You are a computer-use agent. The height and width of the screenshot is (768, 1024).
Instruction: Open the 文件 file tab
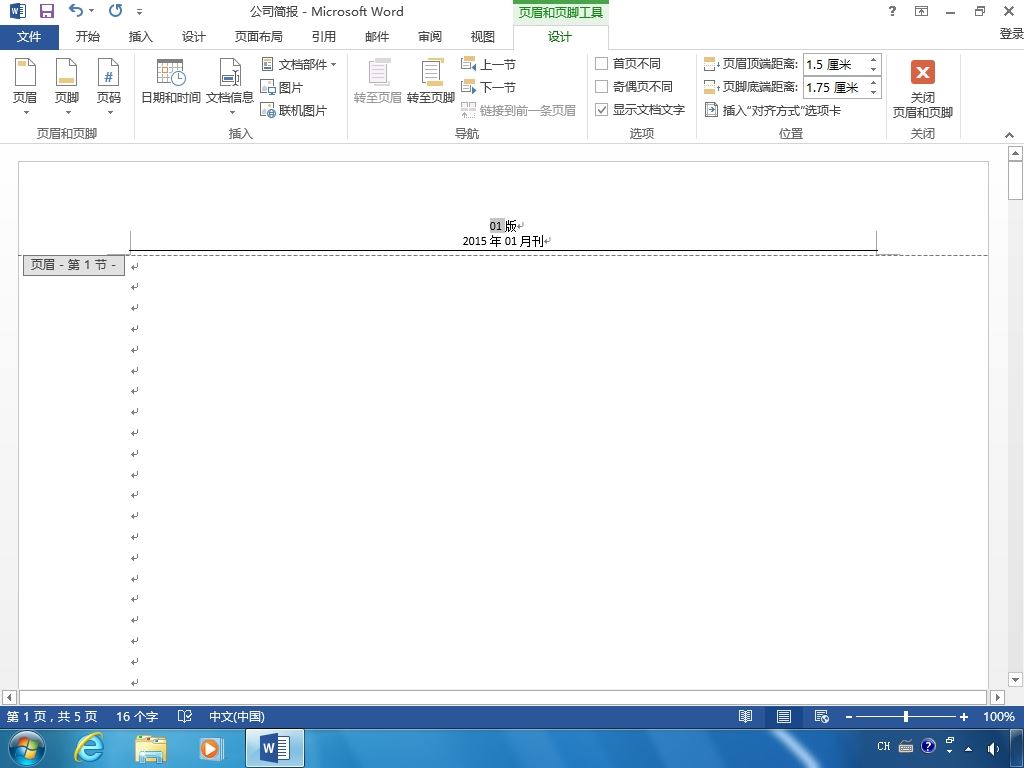click(x=29, y=37)
